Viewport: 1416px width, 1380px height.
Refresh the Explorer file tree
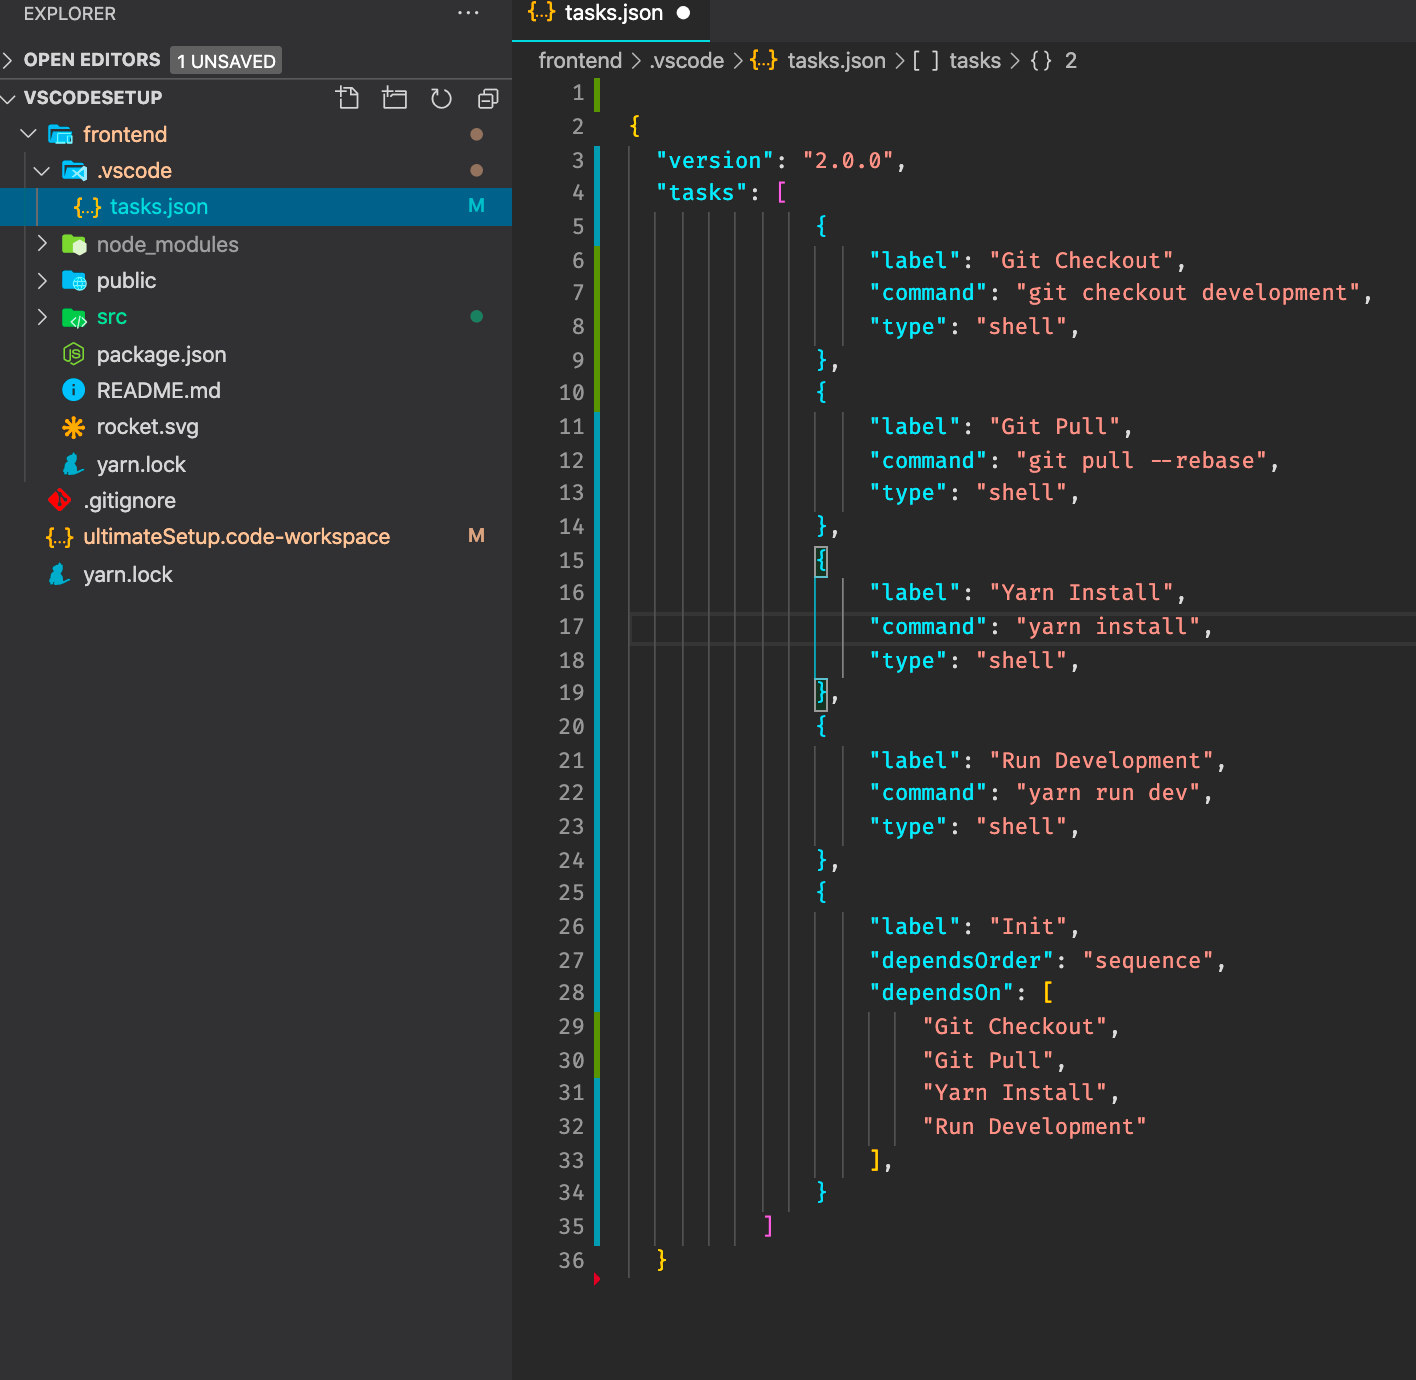[x=441, y=98]
